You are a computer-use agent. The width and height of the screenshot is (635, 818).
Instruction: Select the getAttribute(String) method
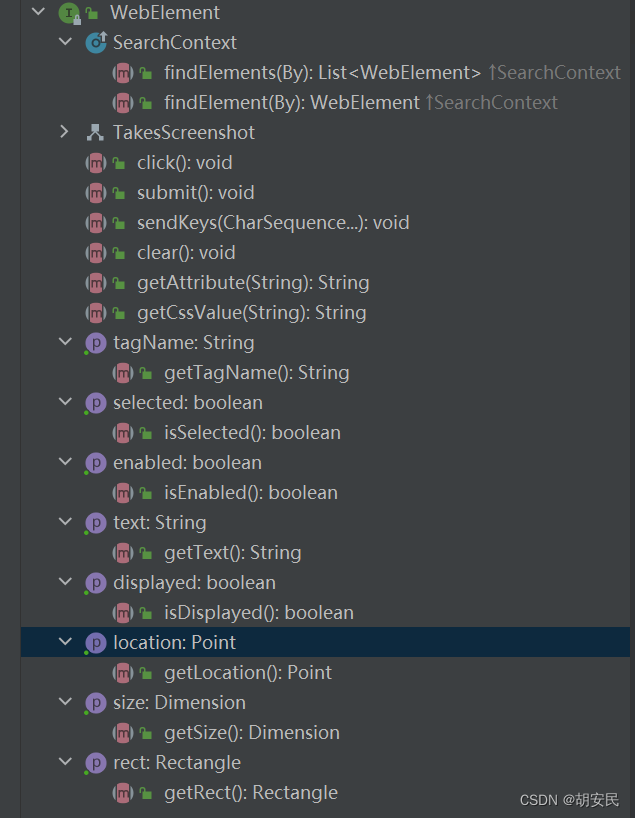[x=253, y=282]
